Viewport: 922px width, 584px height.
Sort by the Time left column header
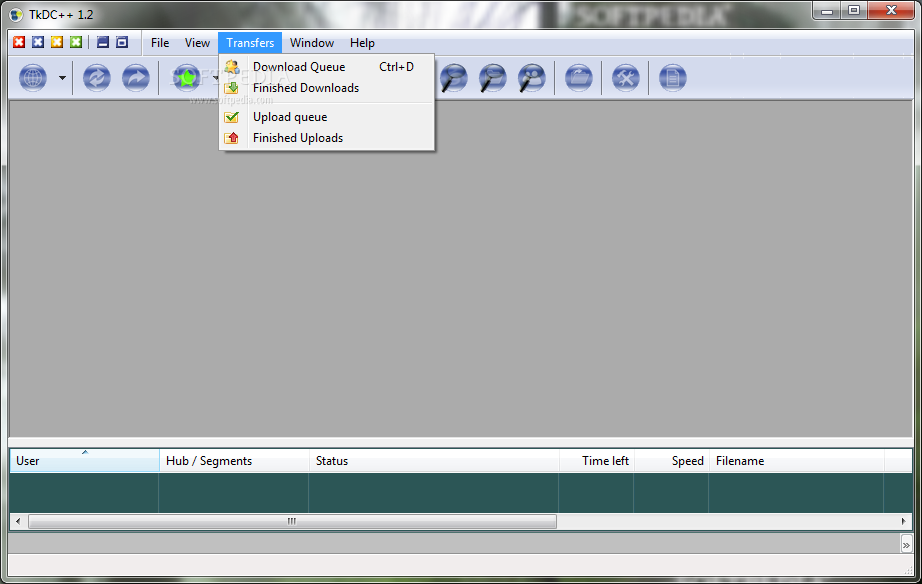click(597, 460)
